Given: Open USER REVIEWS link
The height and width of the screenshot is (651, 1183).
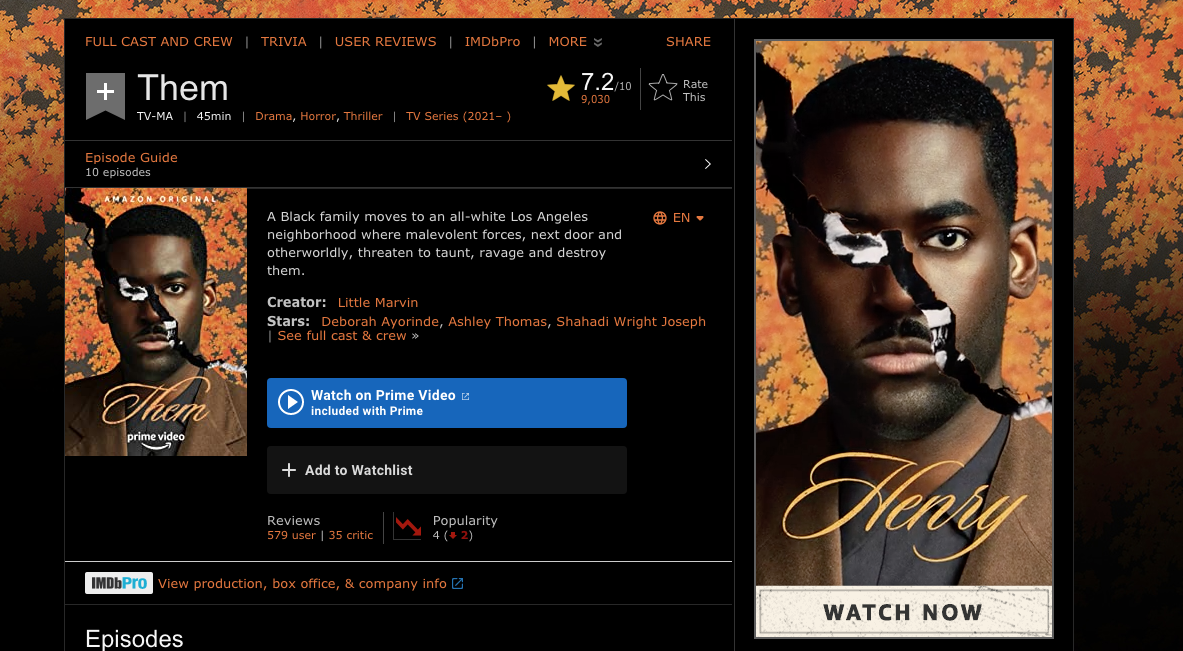Looking at the screenshot, I should coord(386,42).
